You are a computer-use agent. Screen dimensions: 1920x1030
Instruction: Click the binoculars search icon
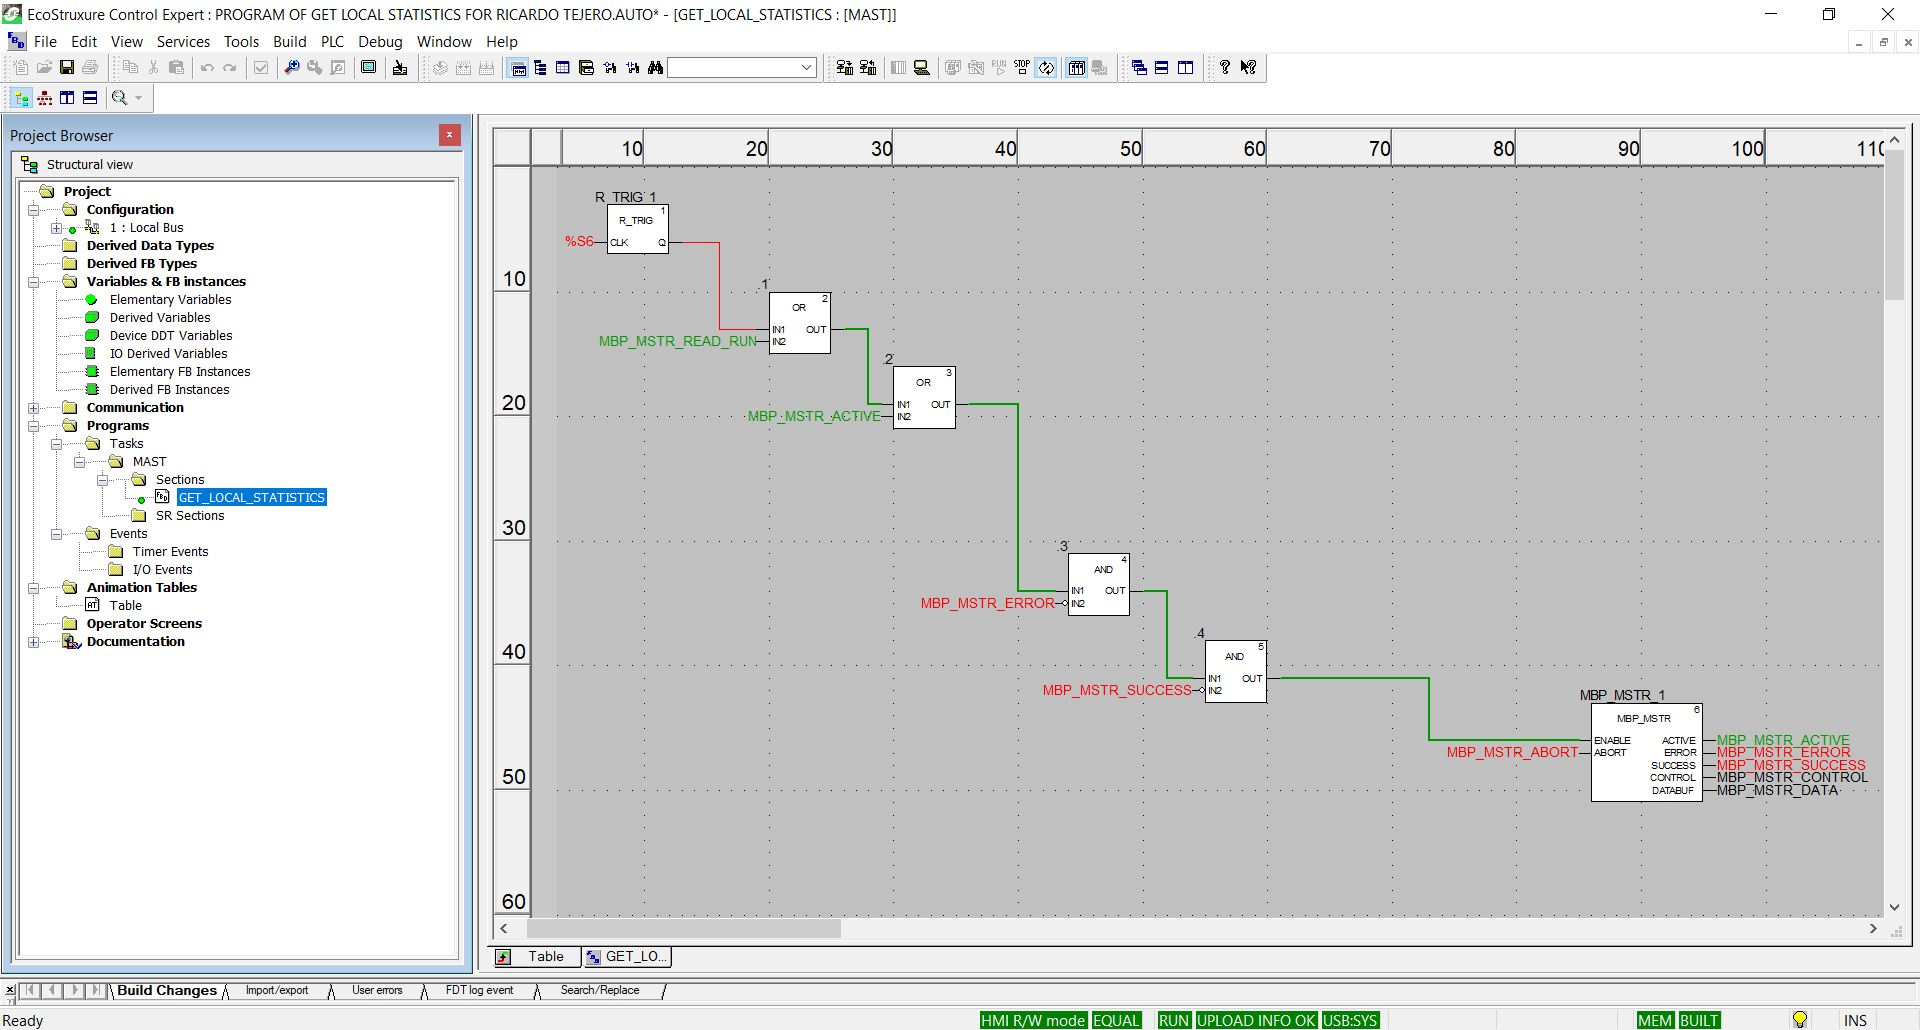point(655,67)
